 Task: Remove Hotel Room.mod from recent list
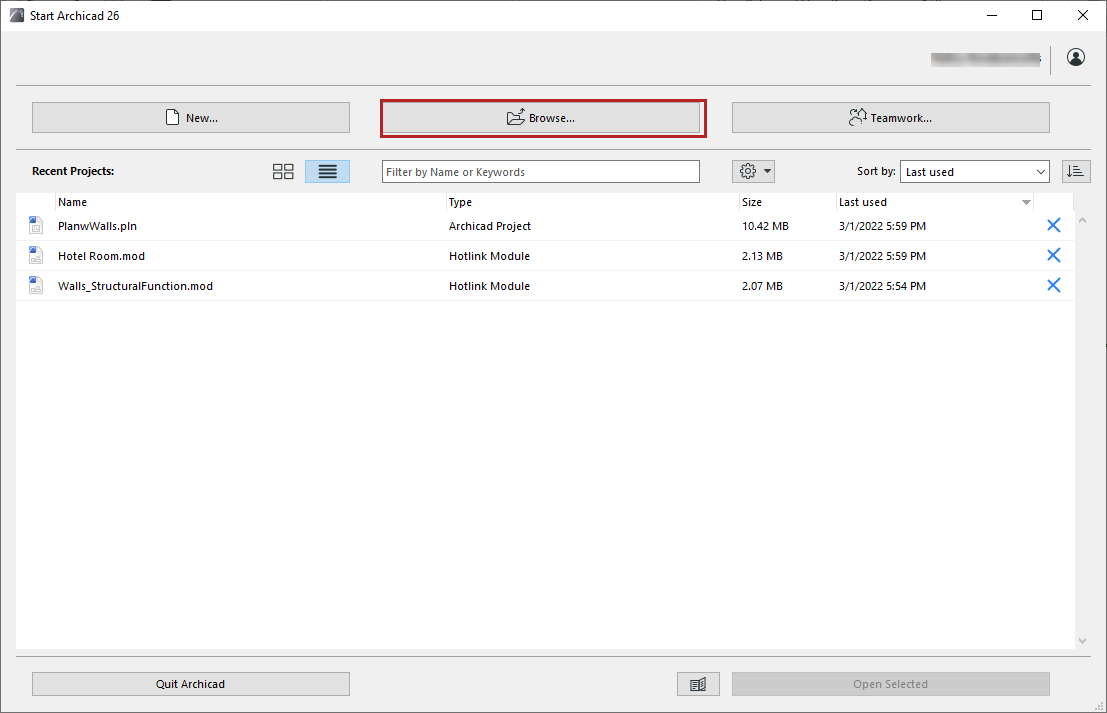1053,255
